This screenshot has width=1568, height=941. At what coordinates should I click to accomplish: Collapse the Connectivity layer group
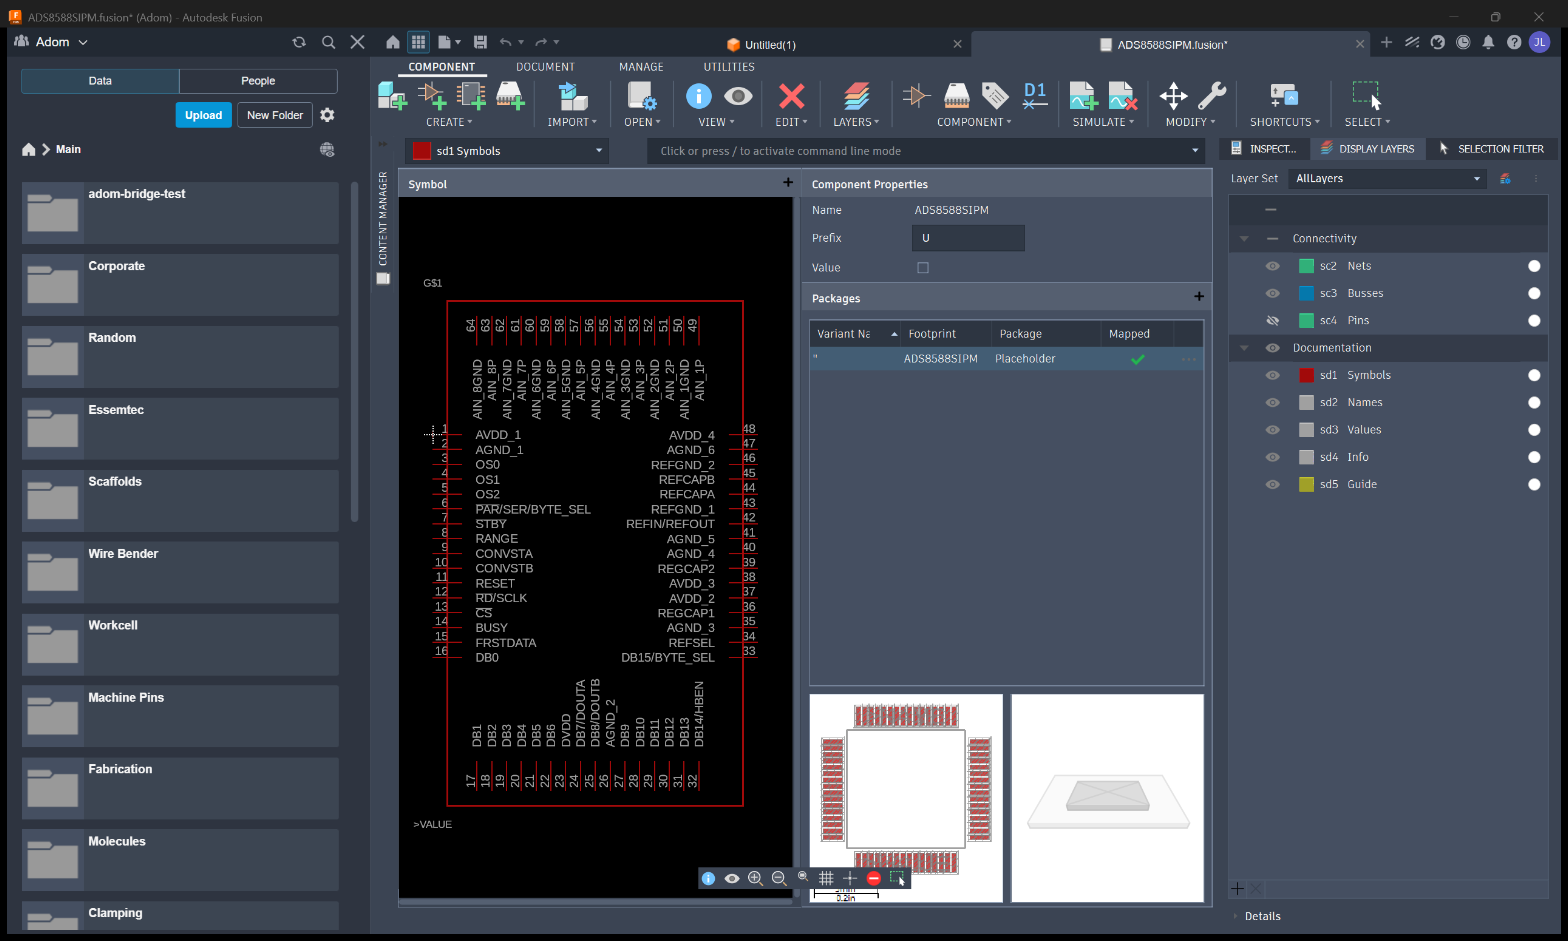point(1244,239)
